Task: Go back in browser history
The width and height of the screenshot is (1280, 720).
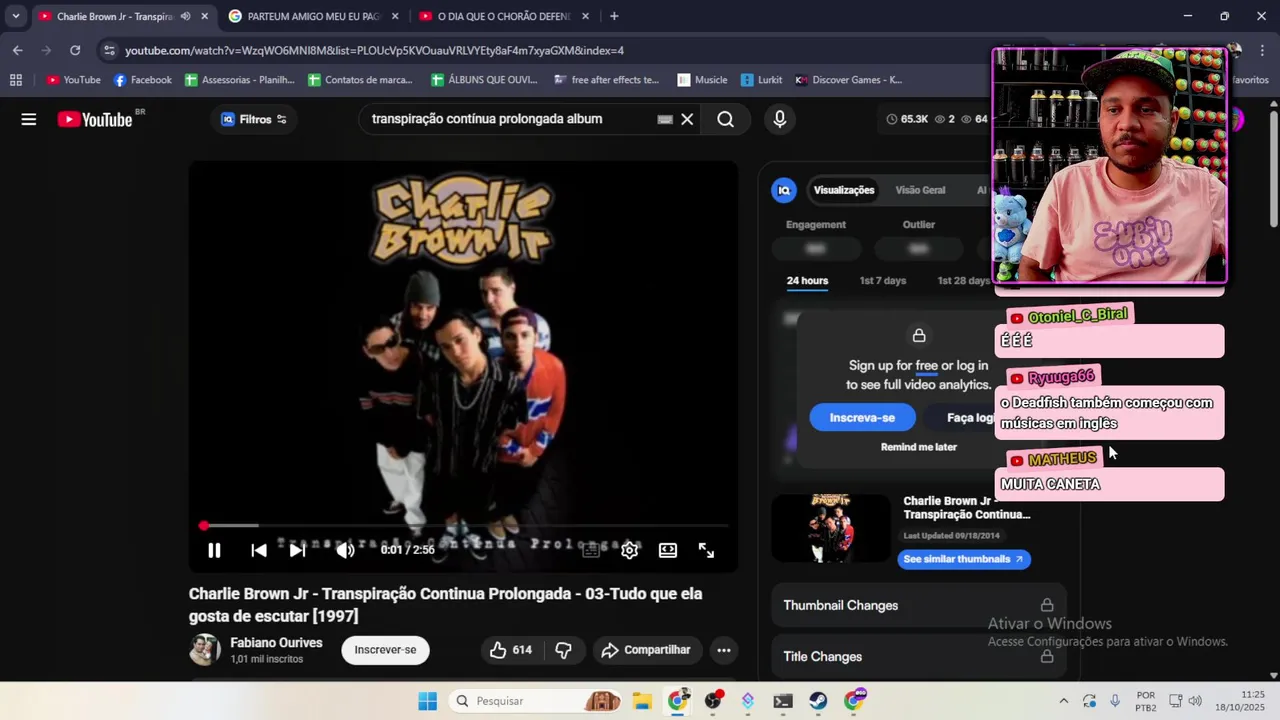Action: click(x=17, y=50)
